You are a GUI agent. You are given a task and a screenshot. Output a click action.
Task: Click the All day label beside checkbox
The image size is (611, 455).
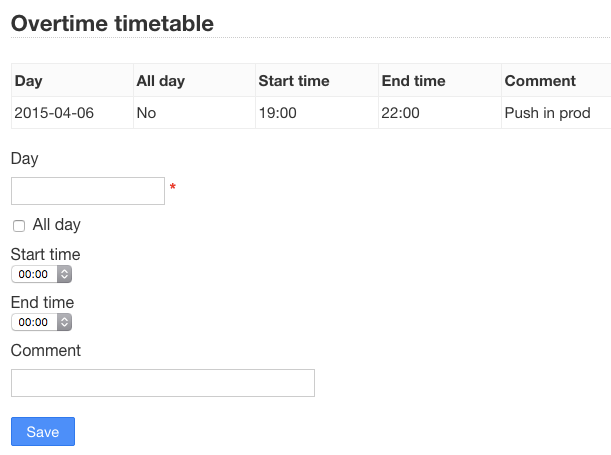point(57,225)
